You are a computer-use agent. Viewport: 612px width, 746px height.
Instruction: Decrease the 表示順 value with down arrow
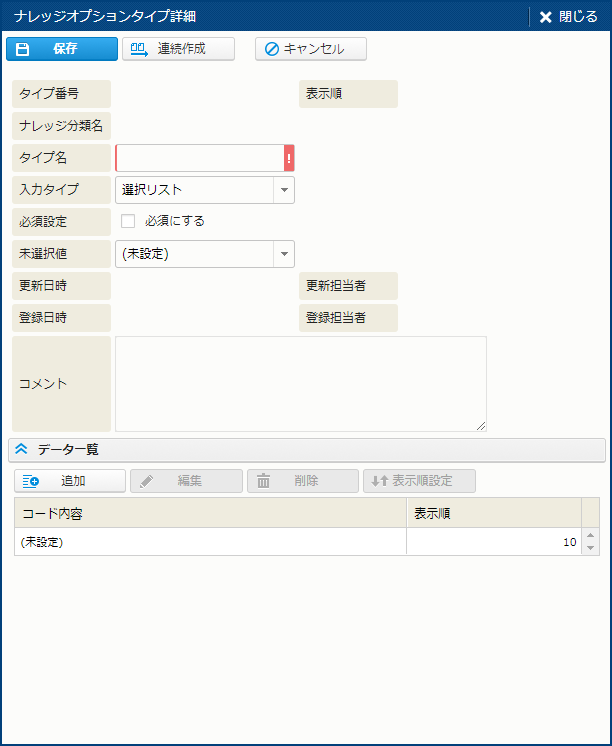(x=590, y=548)
